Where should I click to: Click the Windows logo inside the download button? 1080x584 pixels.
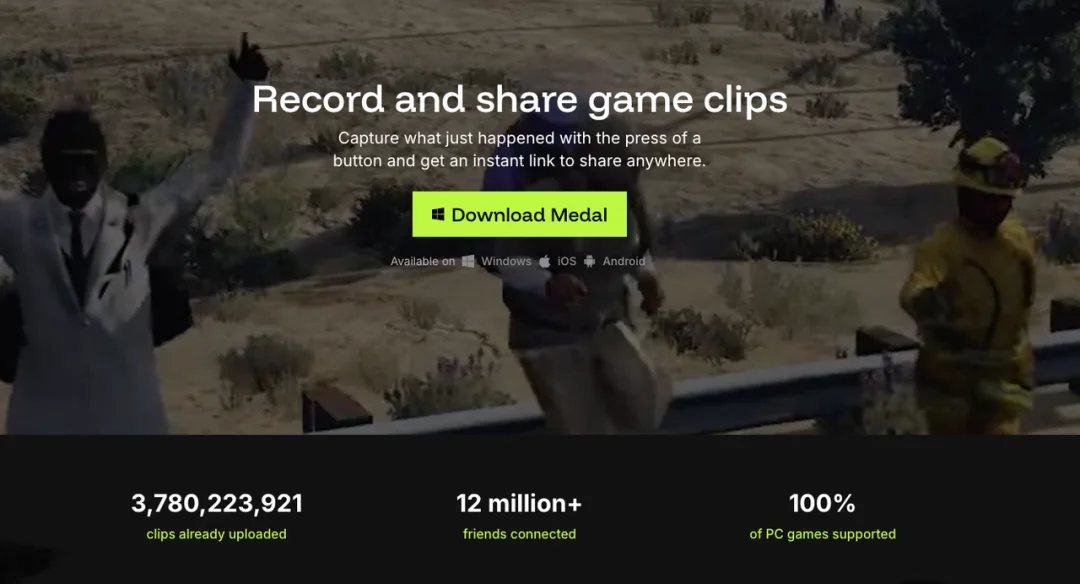coord(438,214)
